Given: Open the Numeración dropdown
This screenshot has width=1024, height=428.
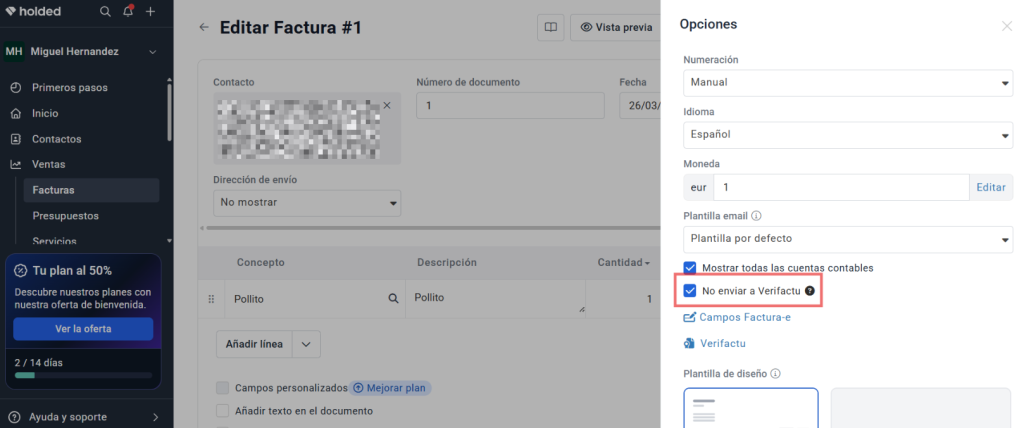Looking at the screenshot, I should (x=848, y=83).
